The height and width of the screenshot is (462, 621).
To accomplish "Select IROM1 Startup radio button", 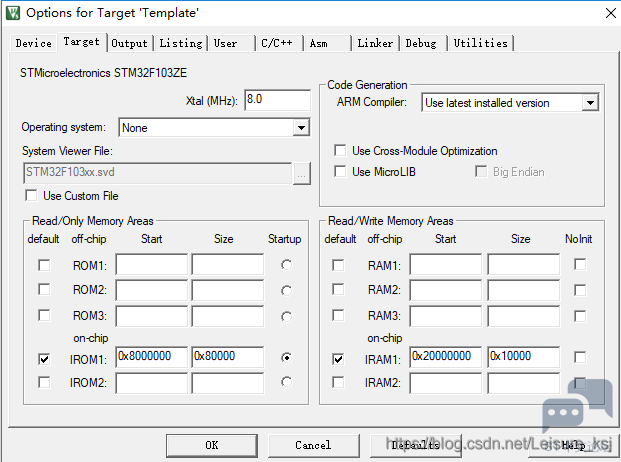I will pyautogui.click(x=286, y=358).
